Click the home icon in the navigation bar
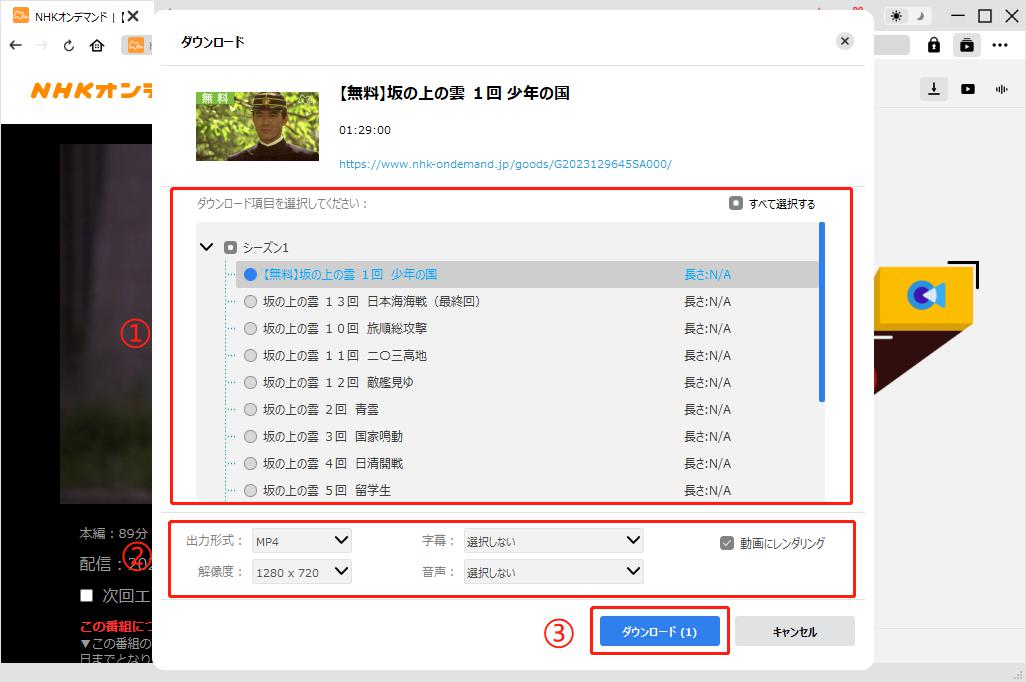The image size is (1026, 682). 97,45
